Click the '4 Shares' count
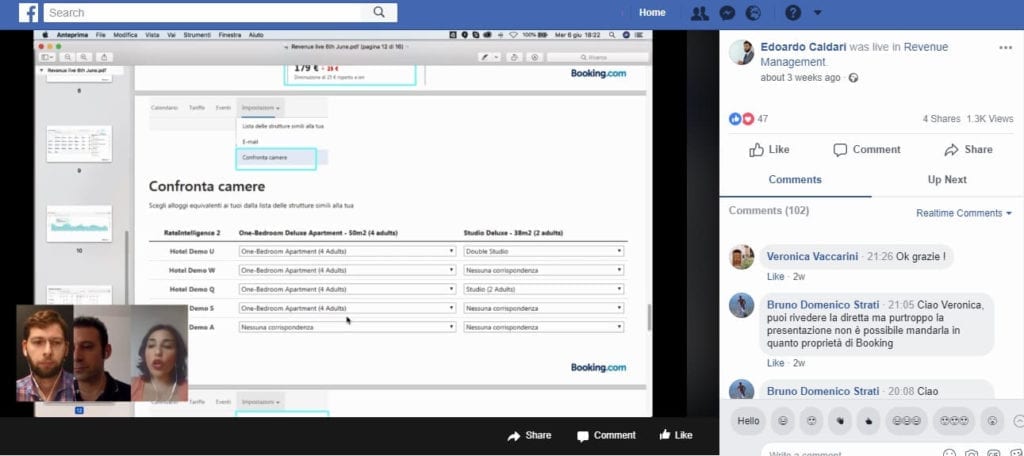Screen dimensions: 1024x456 click(941, 119)
